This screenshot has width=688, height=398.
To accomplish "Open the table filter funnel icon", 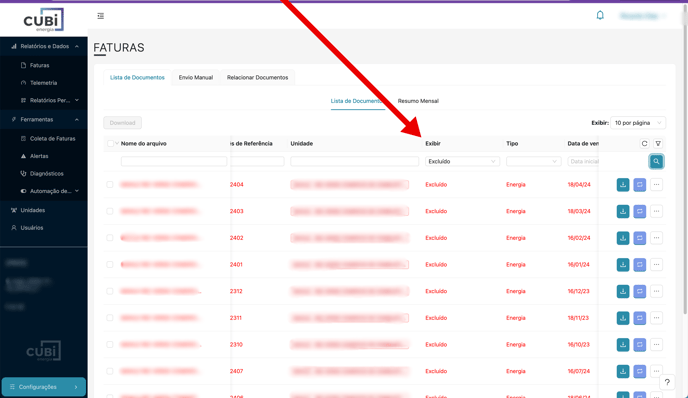I will point(658,143).
